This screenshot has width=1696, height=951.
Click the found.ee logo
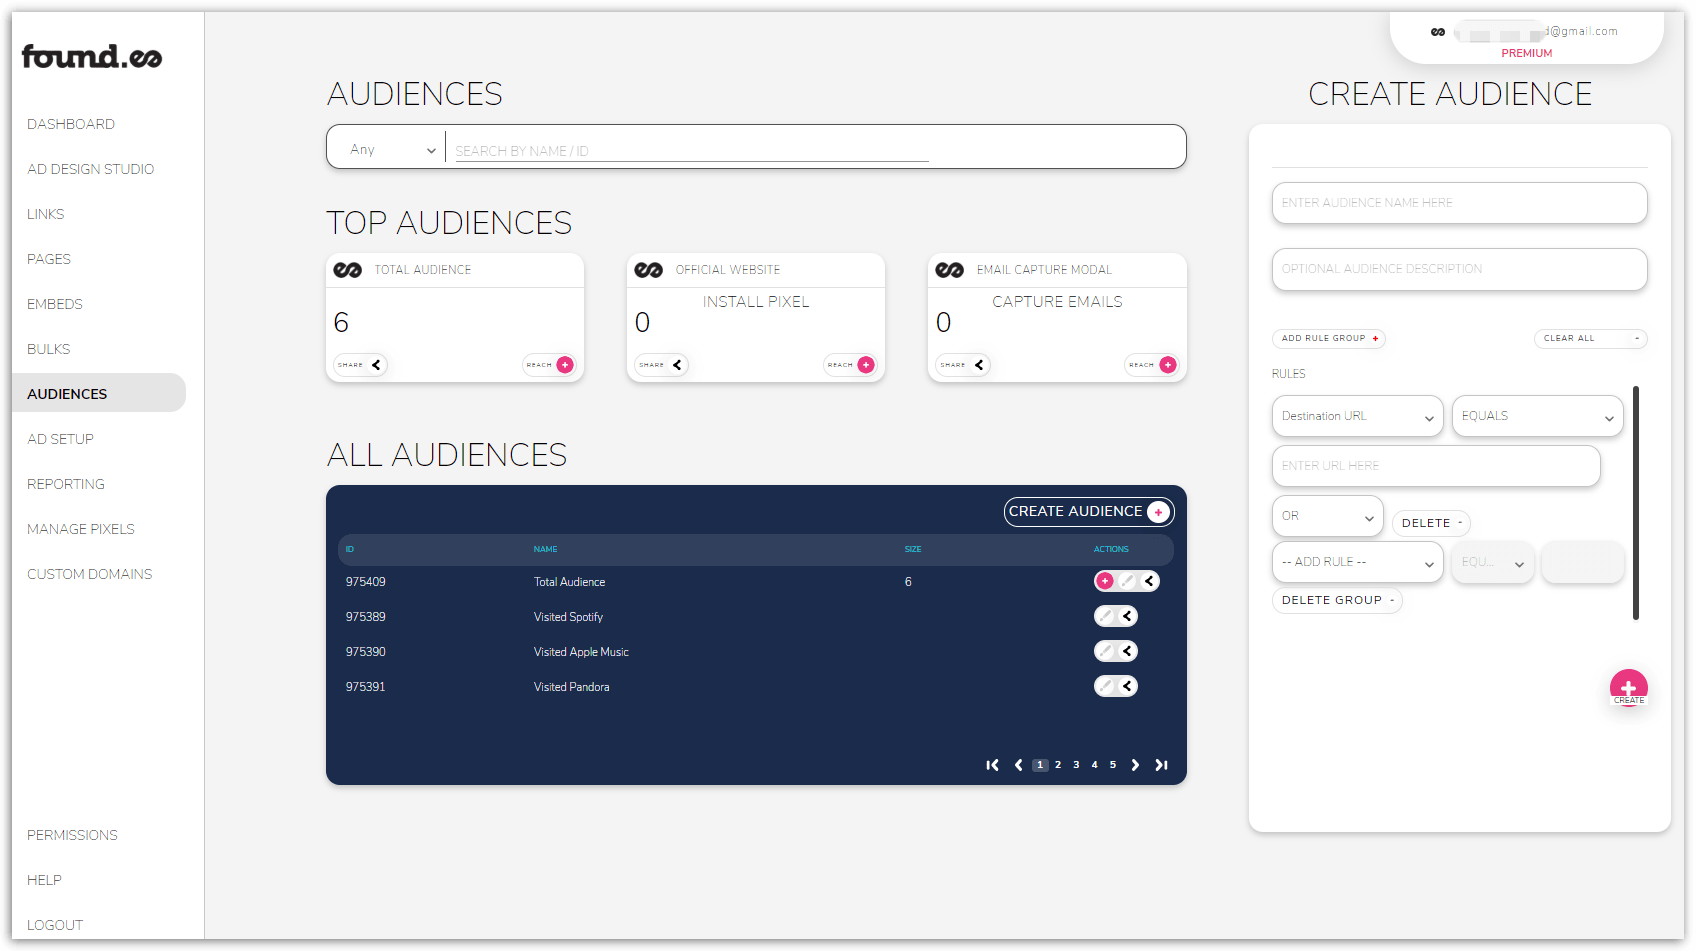point(91,57)
